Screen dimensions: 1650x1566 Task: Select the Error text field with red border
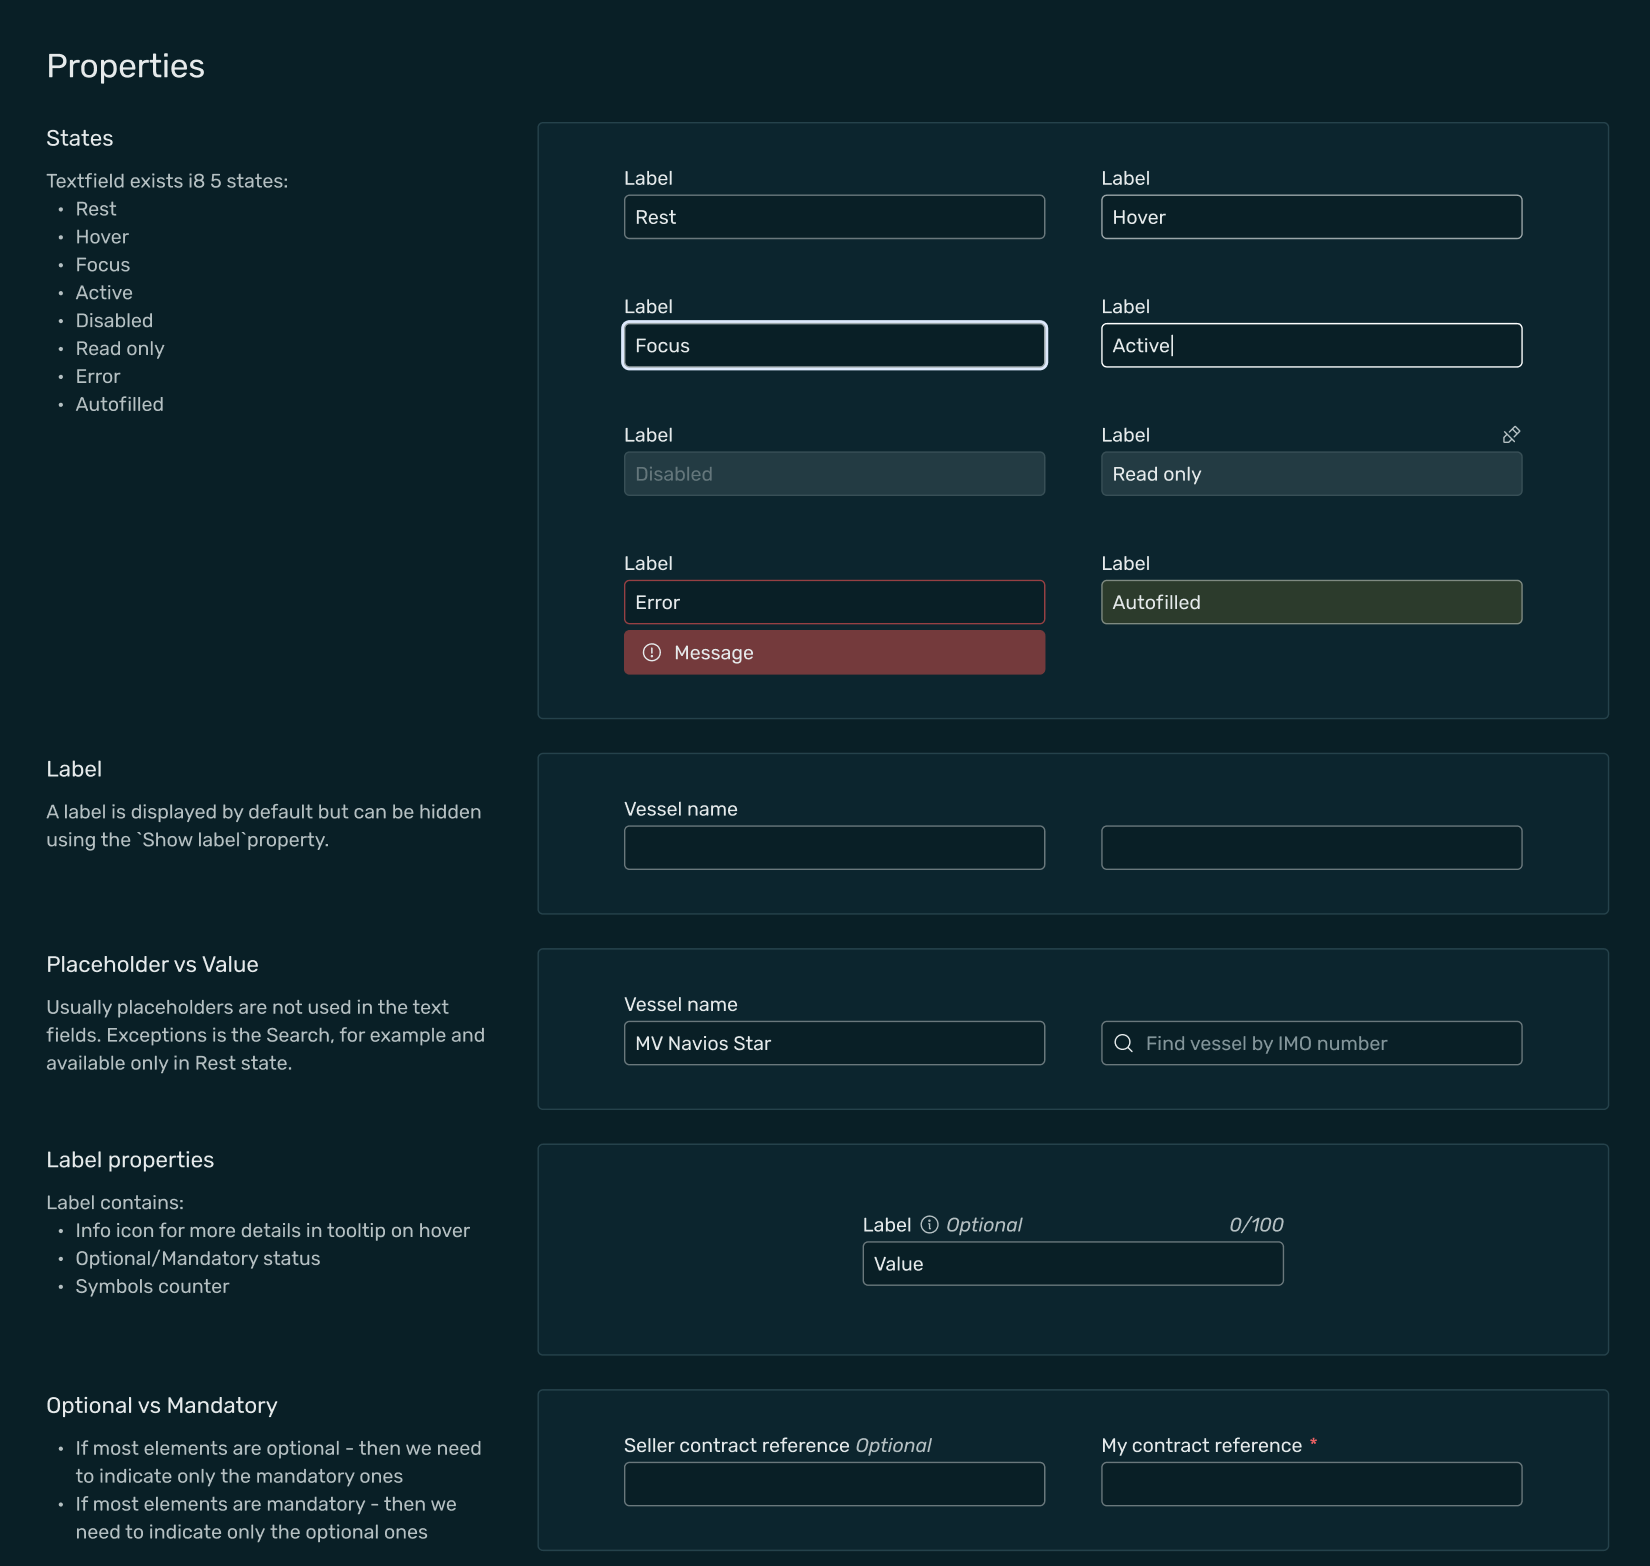click(834, 602)
